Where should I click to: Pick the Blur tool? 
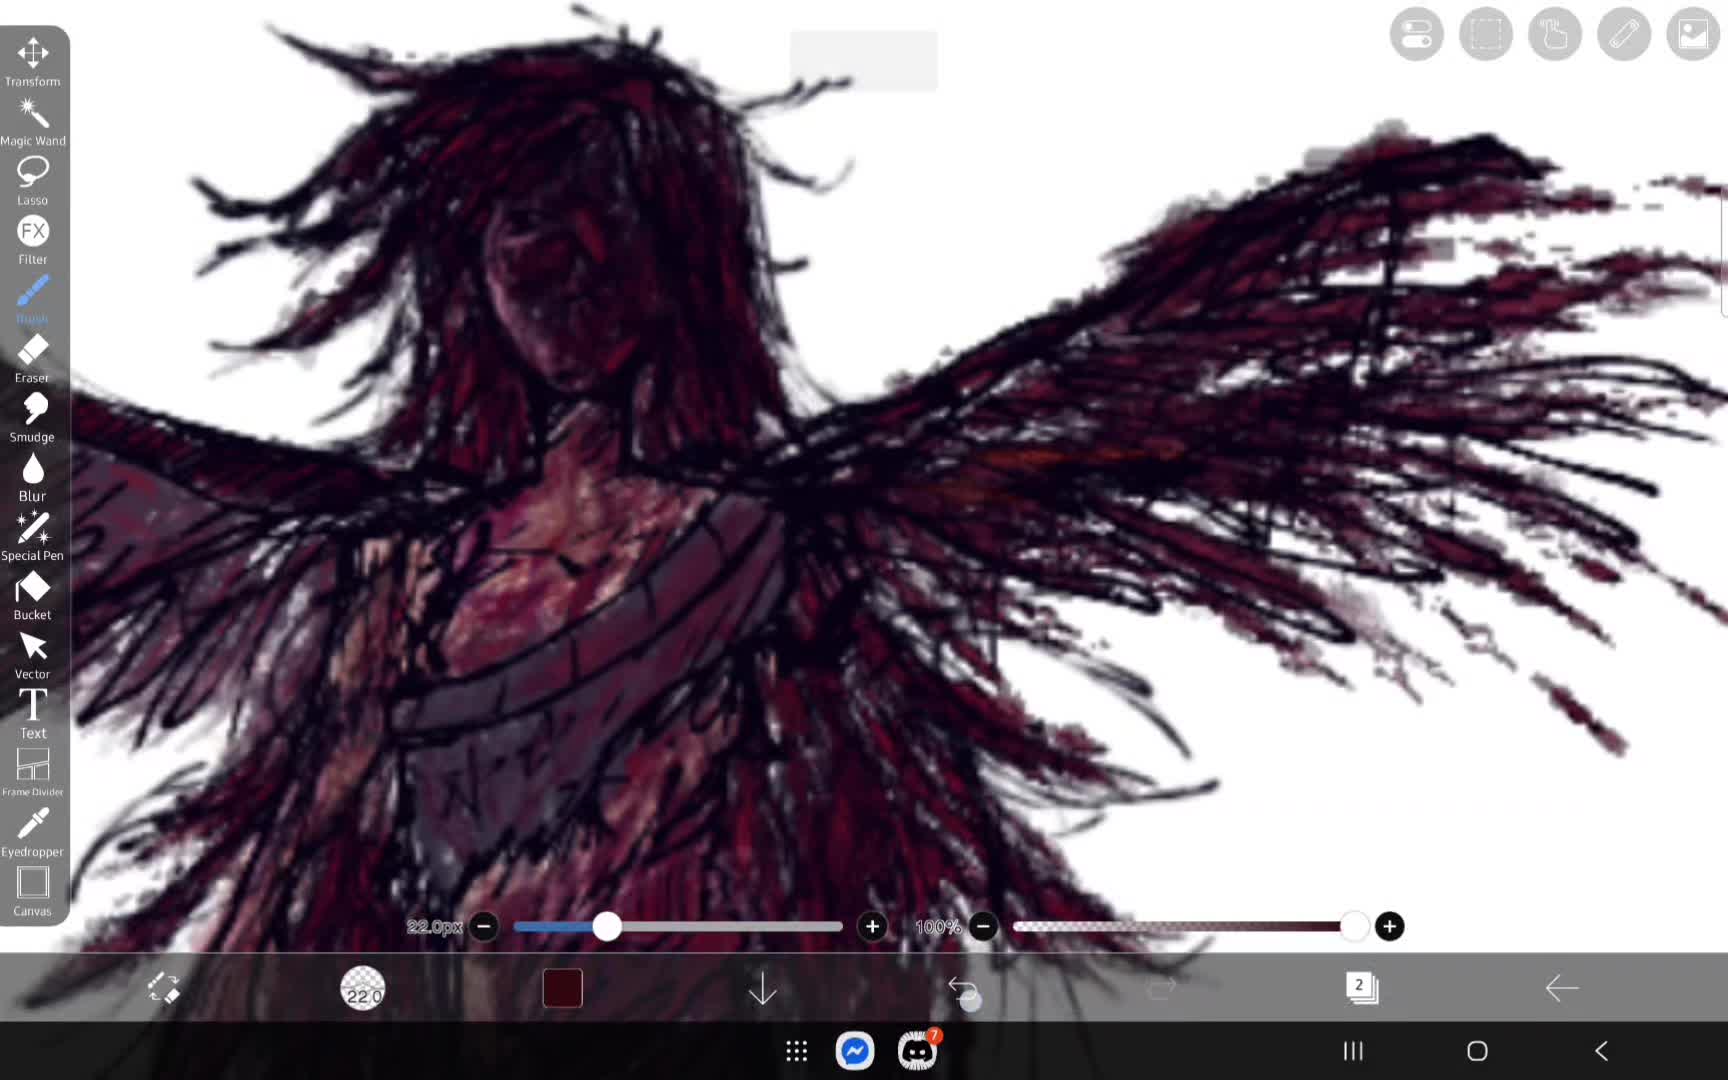(32, 477)
